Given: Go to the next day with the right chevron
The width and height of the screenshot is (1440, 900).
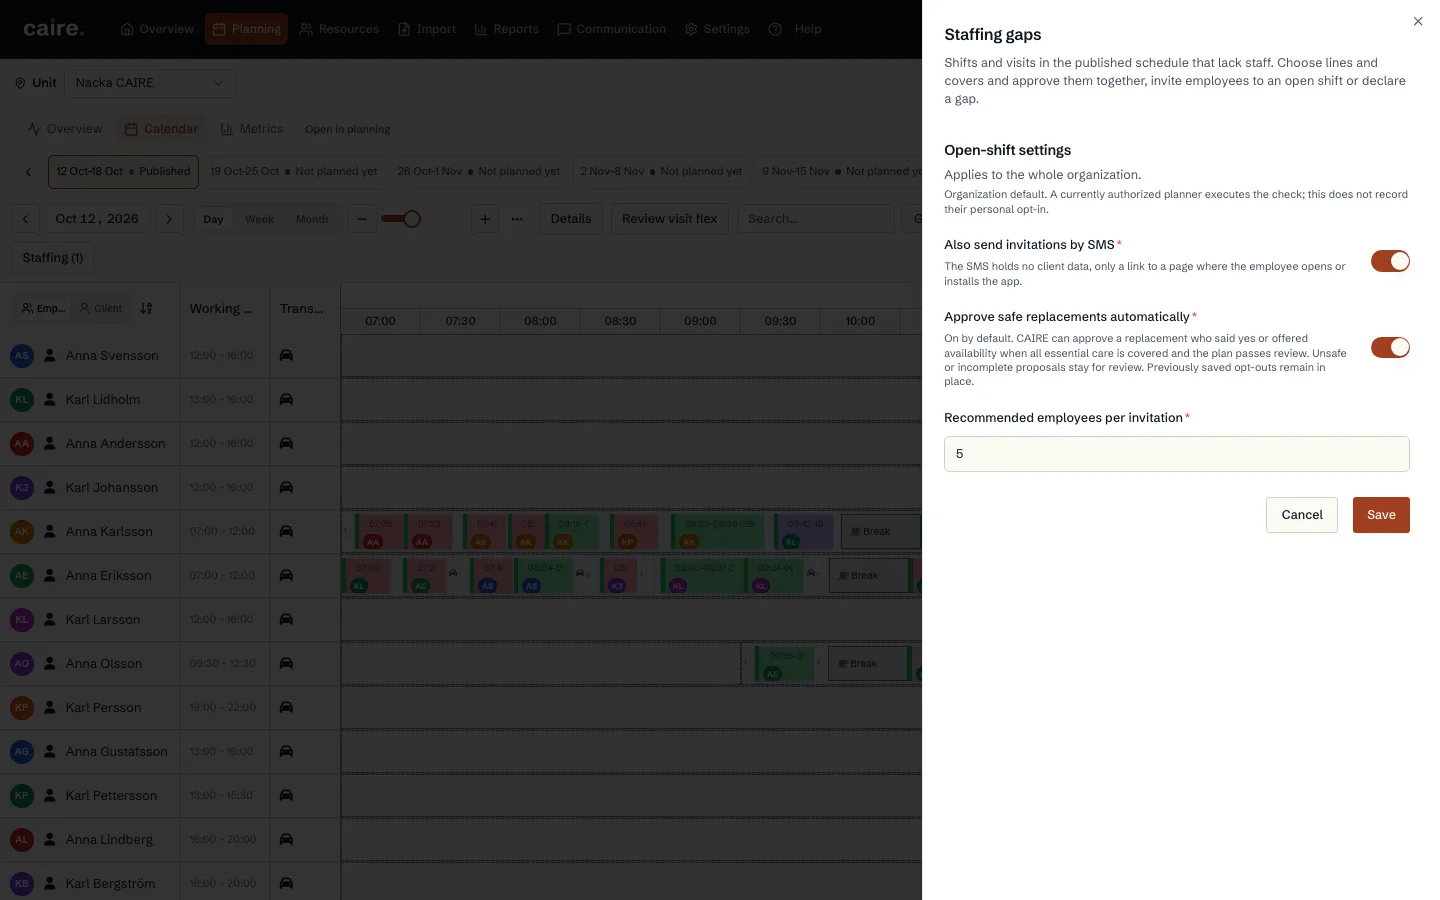Looking at the screenshot, I should coord(169,219).
